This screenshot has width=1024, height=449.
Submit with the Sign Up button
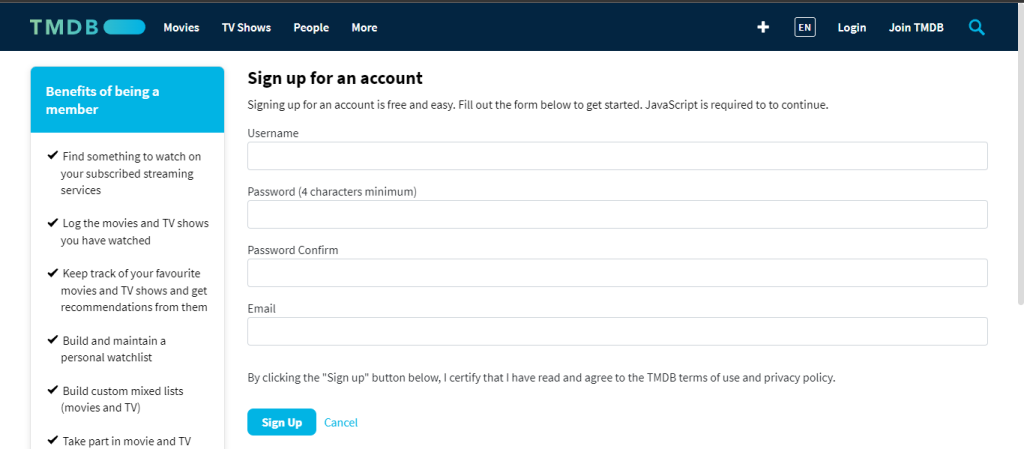pyautogui.click(x=281, y=422)
